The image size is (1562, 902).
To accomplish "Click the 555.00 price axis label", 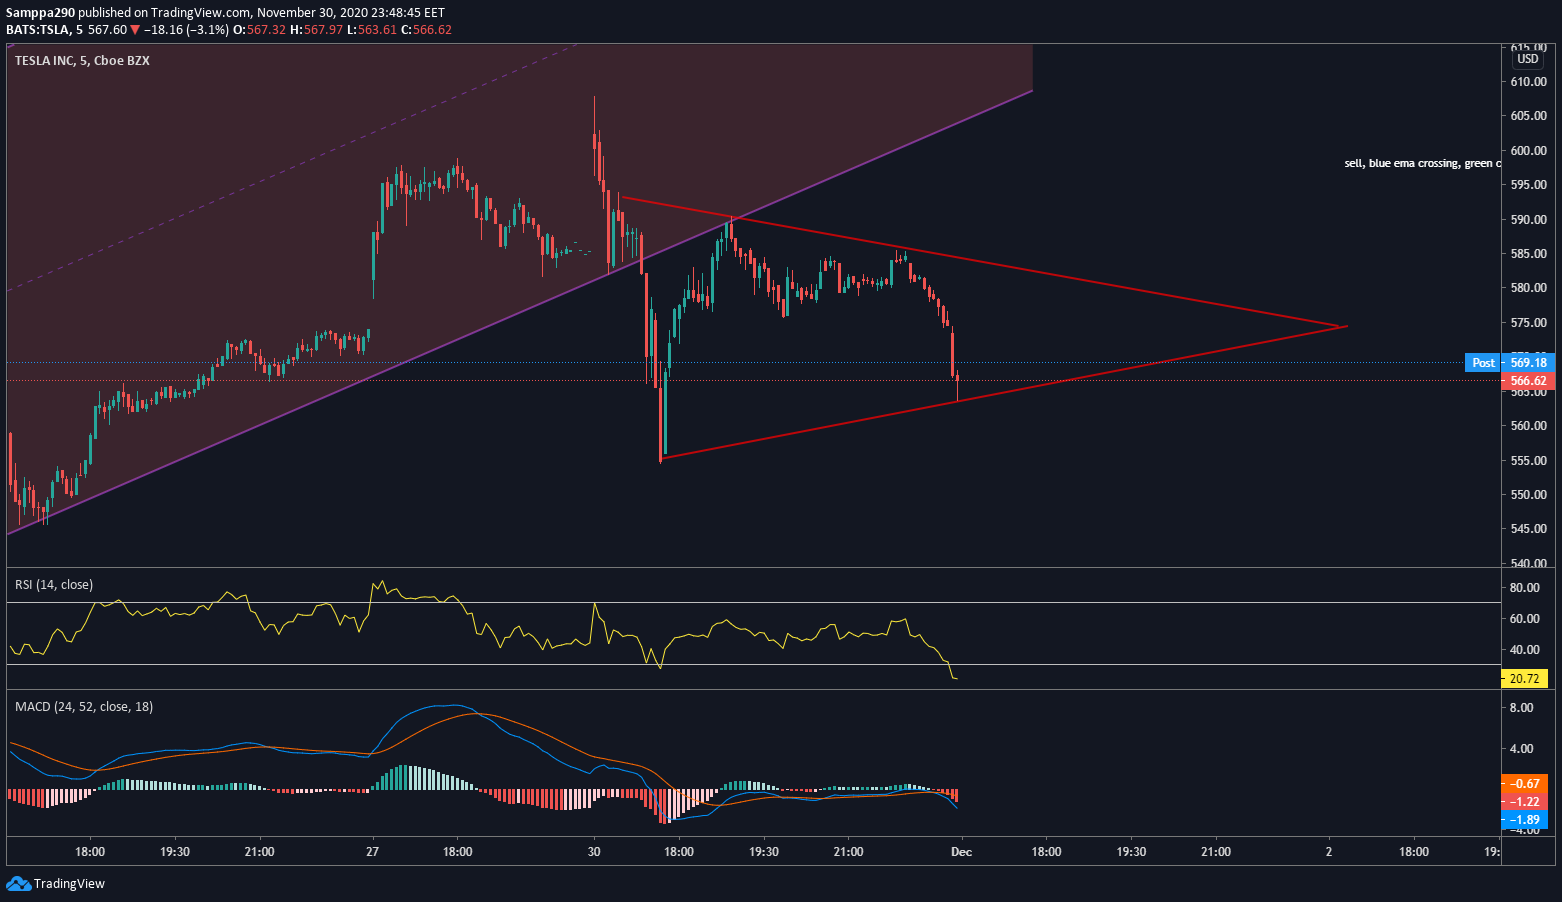I will point(1527,460).
